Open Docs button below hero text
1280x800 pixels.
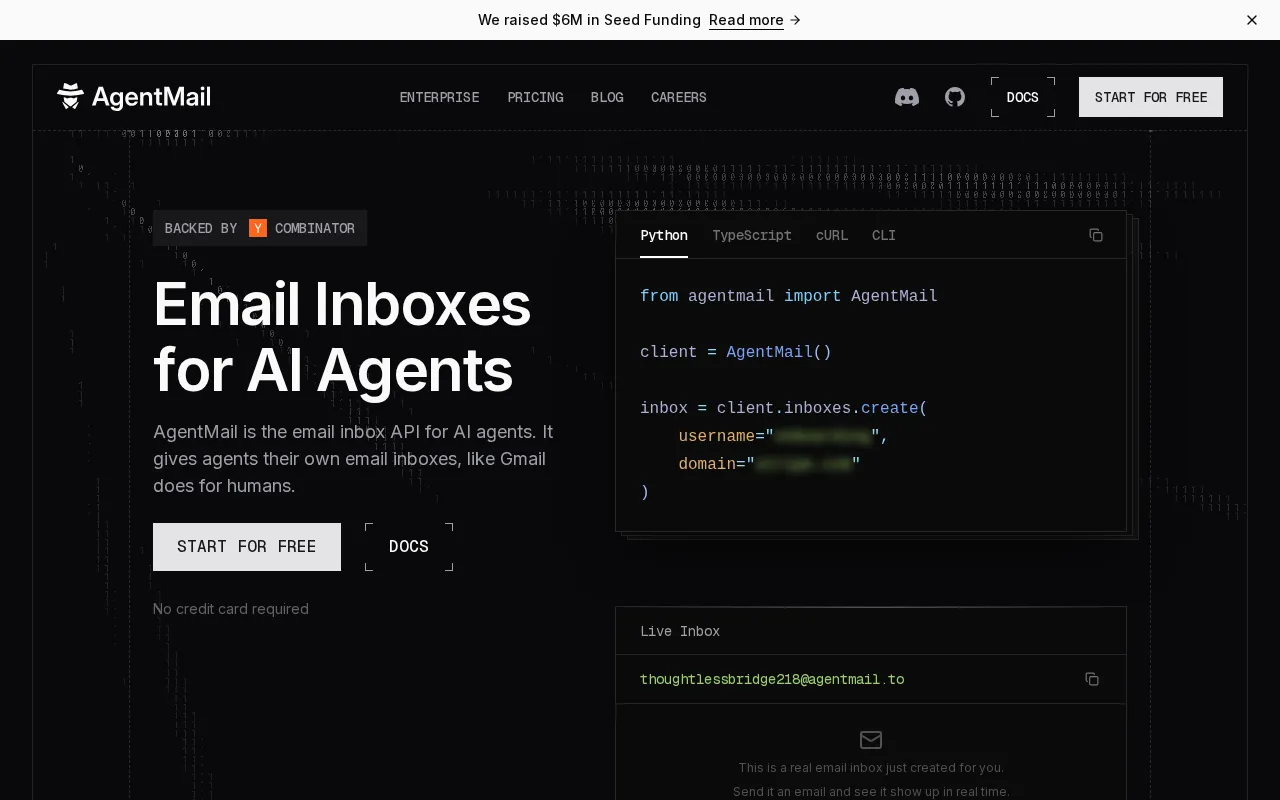(409, 547)
